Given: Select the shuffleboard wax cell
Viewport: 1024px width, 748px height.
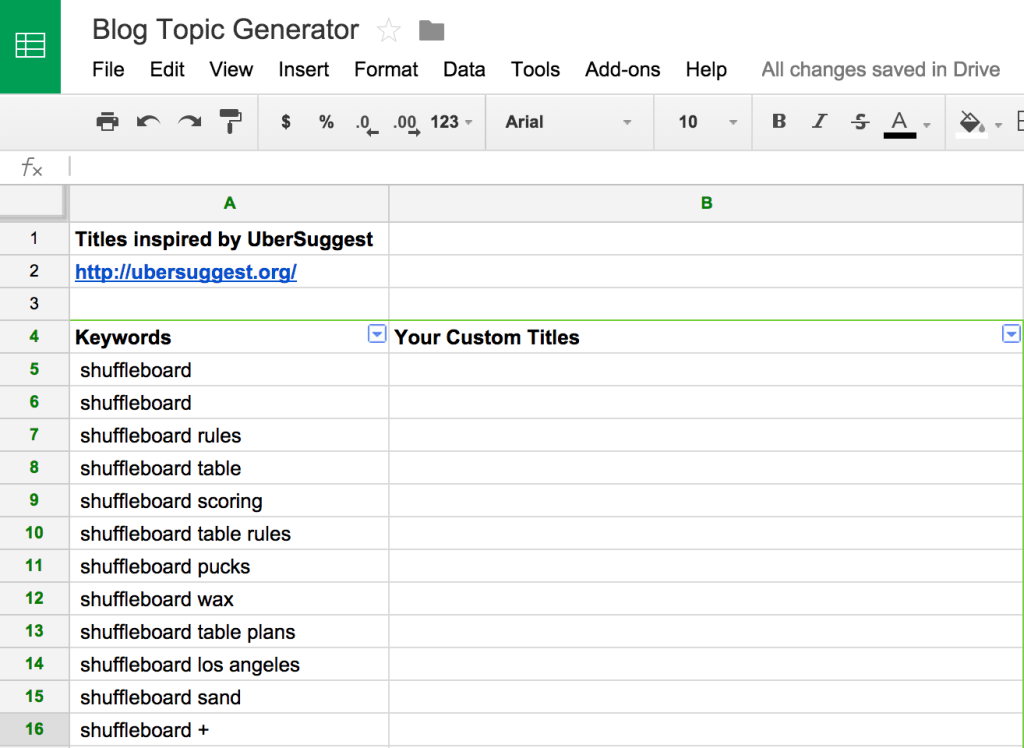Looking at the screenshot, I should click(x=229, y=598).
